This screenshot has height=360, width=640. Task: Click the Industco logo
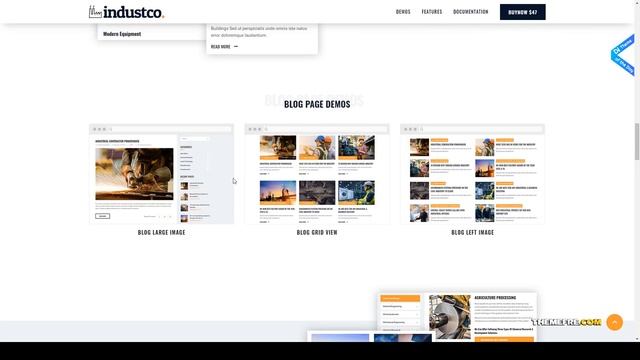(x=127, y=12)
